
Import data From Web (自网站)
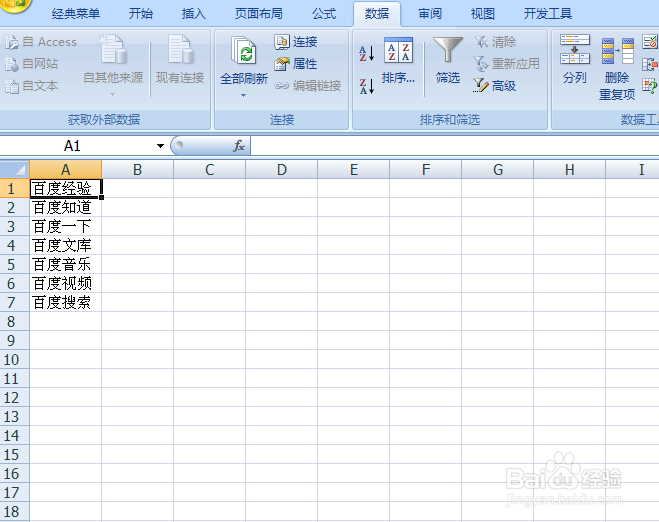(x=31, y=64)
